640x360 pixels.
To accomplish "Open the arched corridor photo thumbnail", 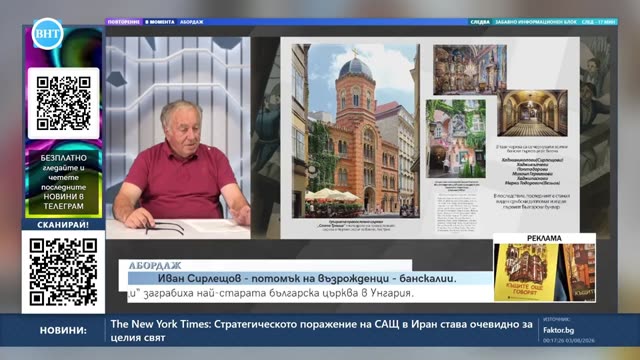I will coord(532,113).
